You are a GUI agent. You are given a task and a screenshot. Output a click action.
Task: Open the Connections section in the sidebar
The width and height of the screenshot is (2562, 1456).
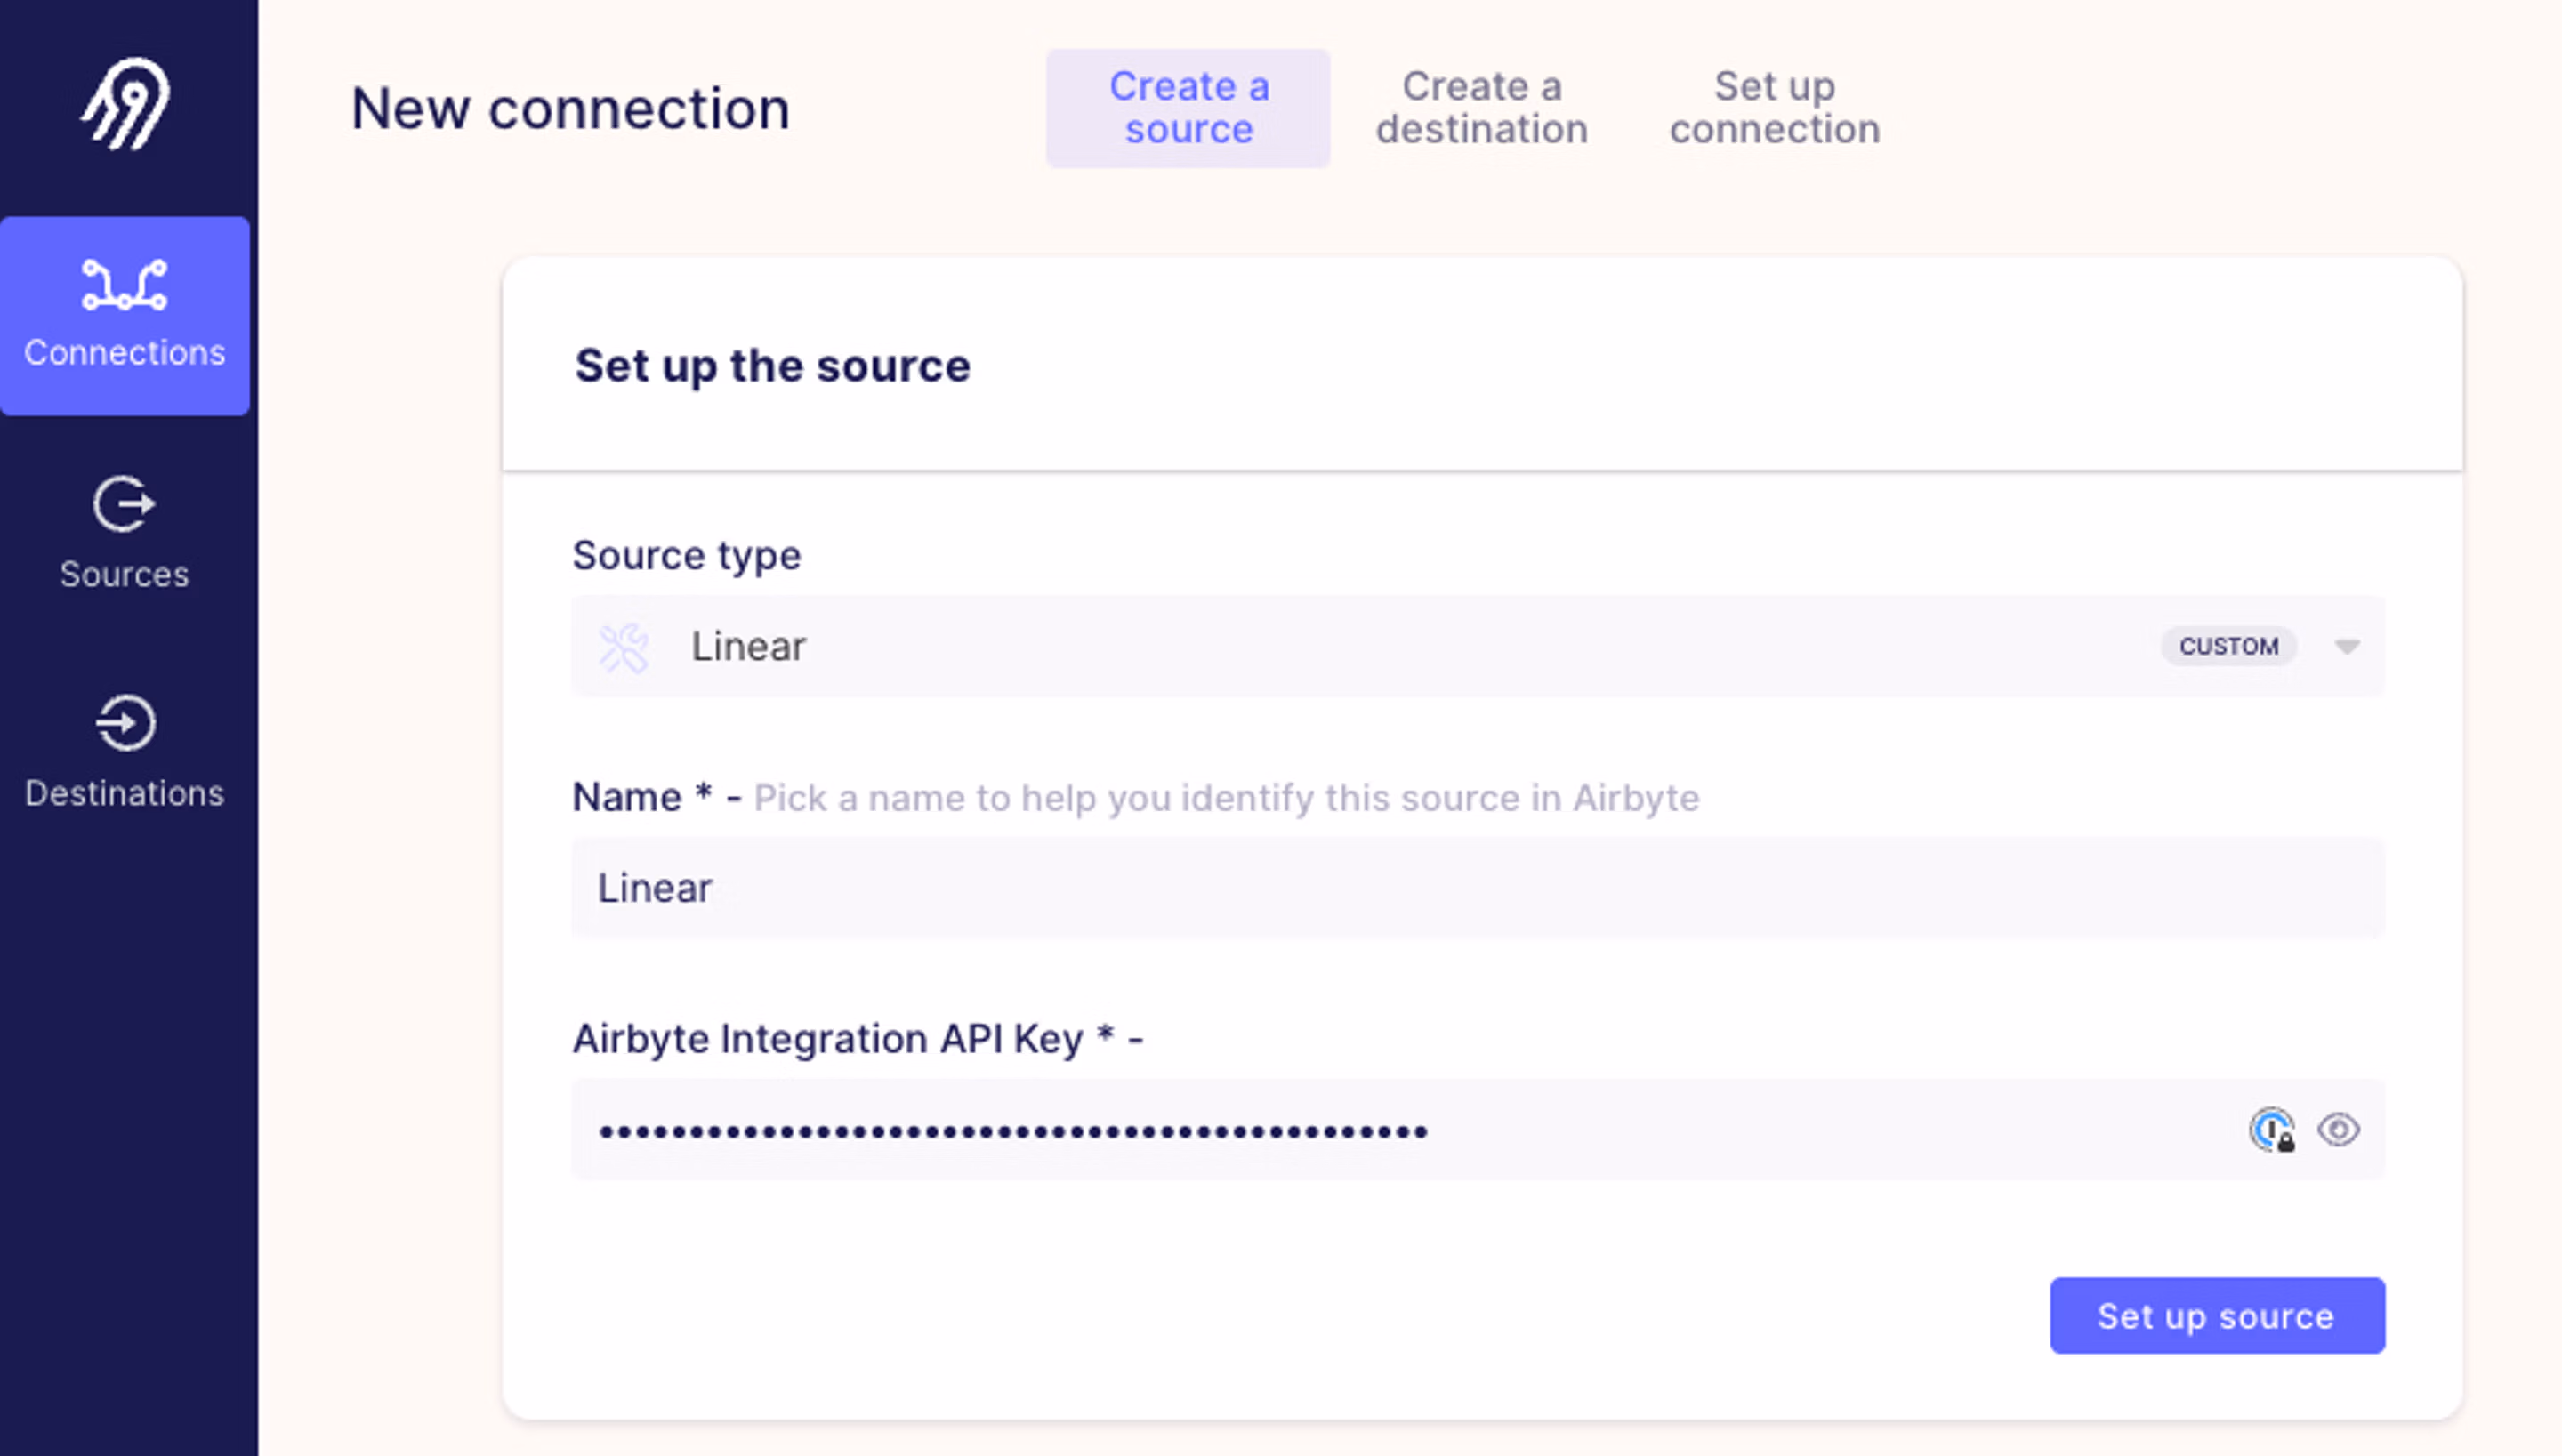[x=125, y=316]
